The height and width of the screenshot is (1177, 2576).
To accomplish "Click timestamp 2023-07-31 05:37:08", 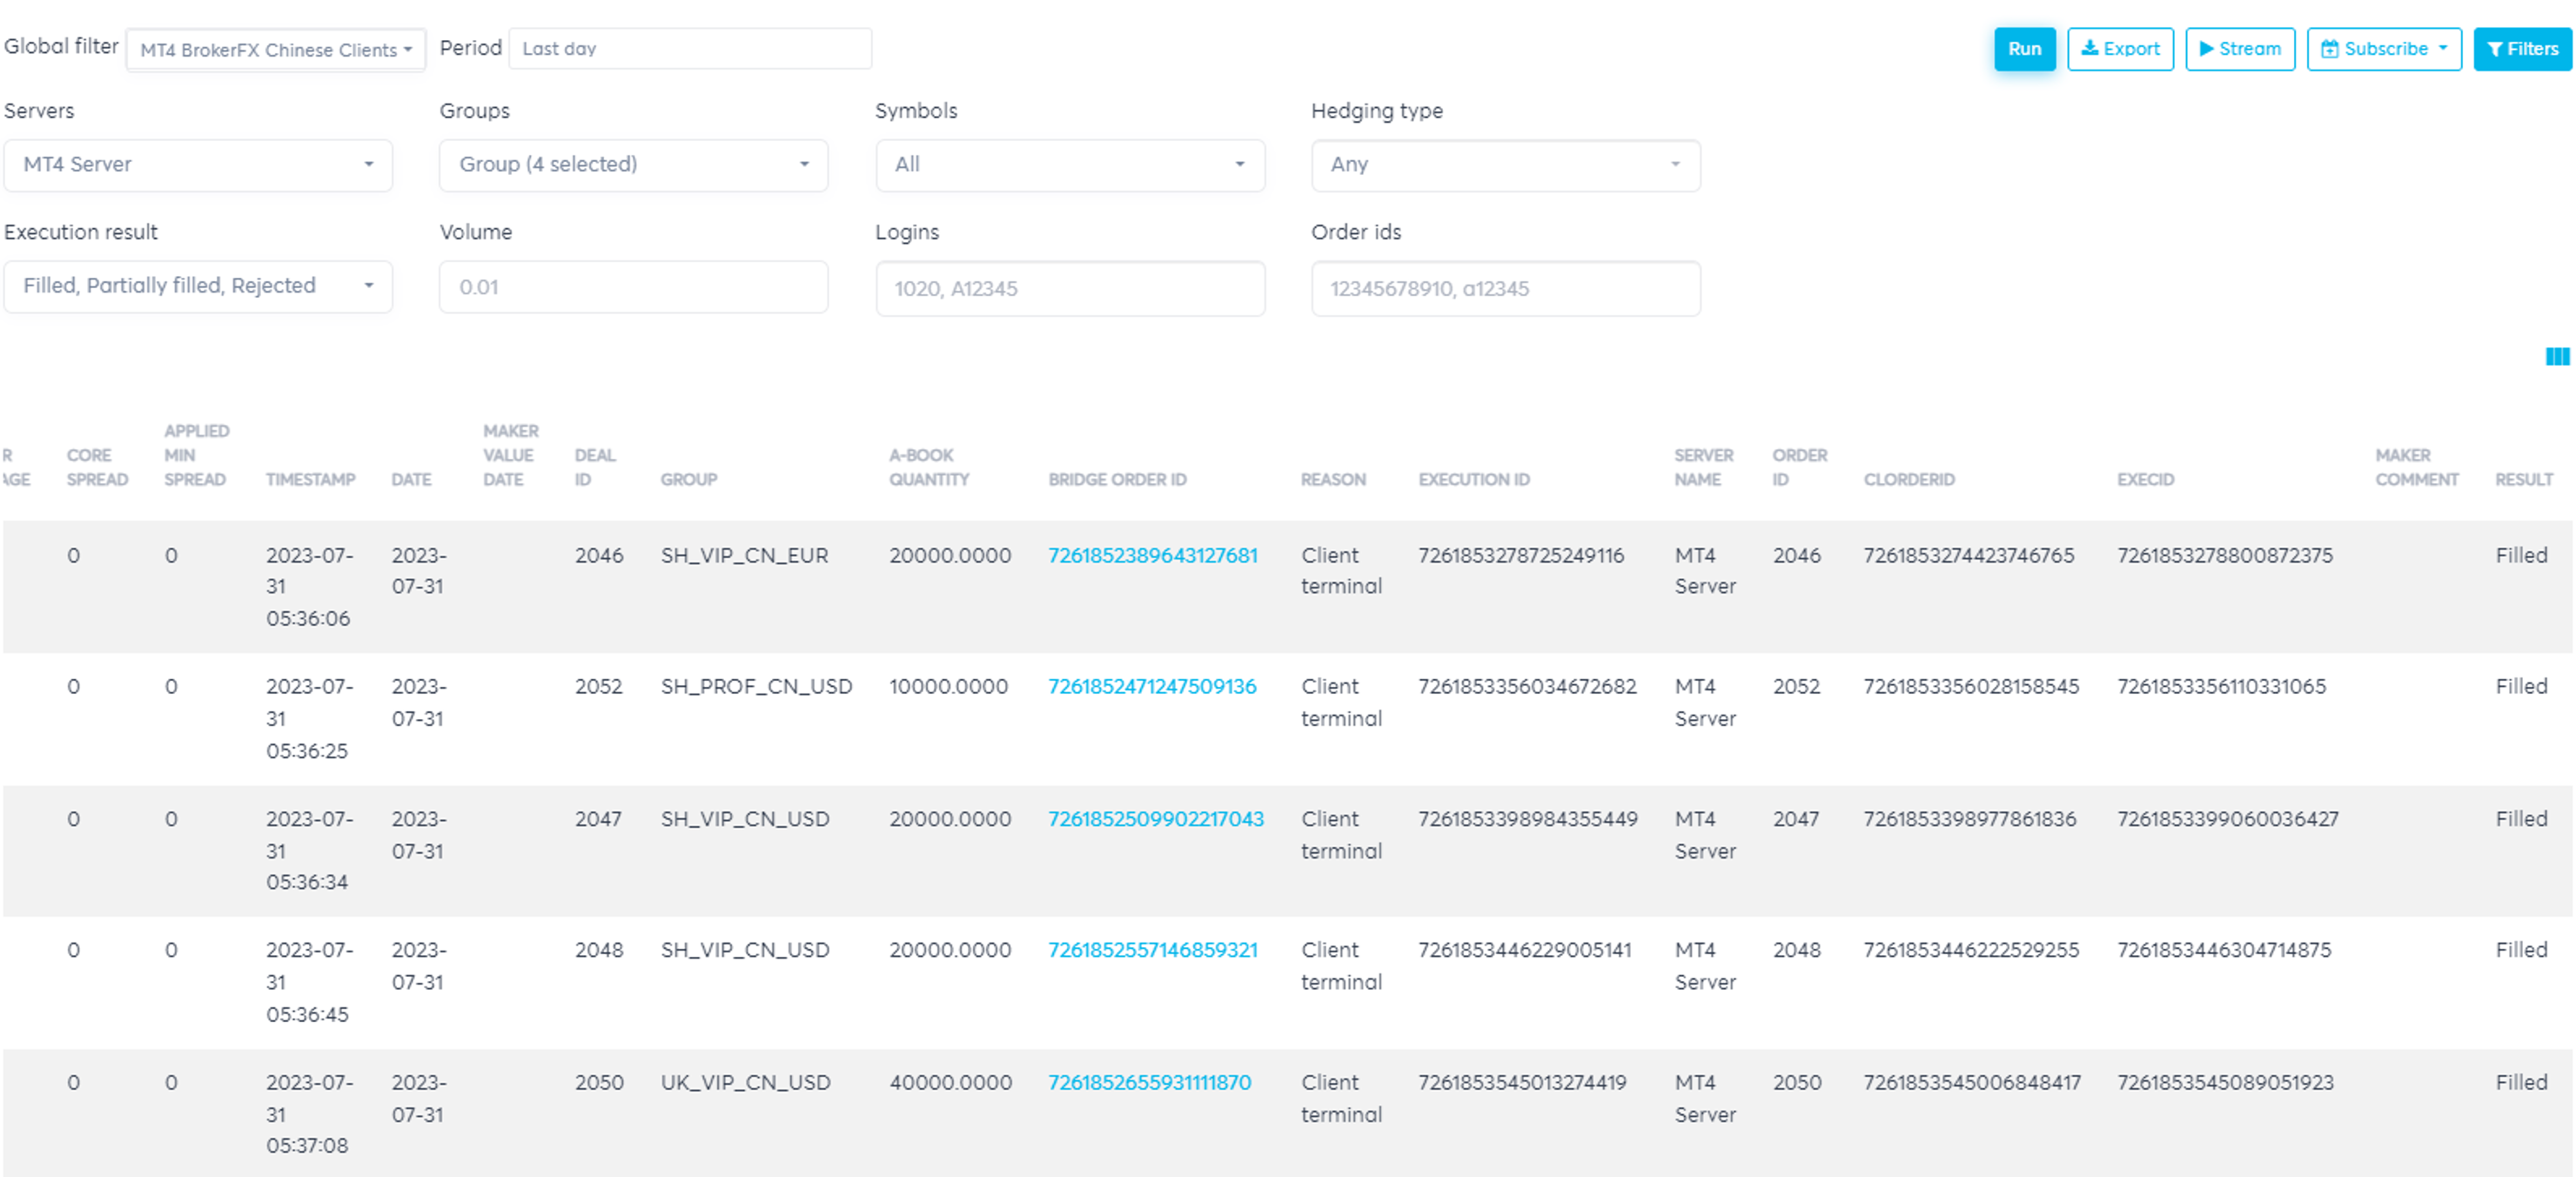I will click(x=309, y=1114).
